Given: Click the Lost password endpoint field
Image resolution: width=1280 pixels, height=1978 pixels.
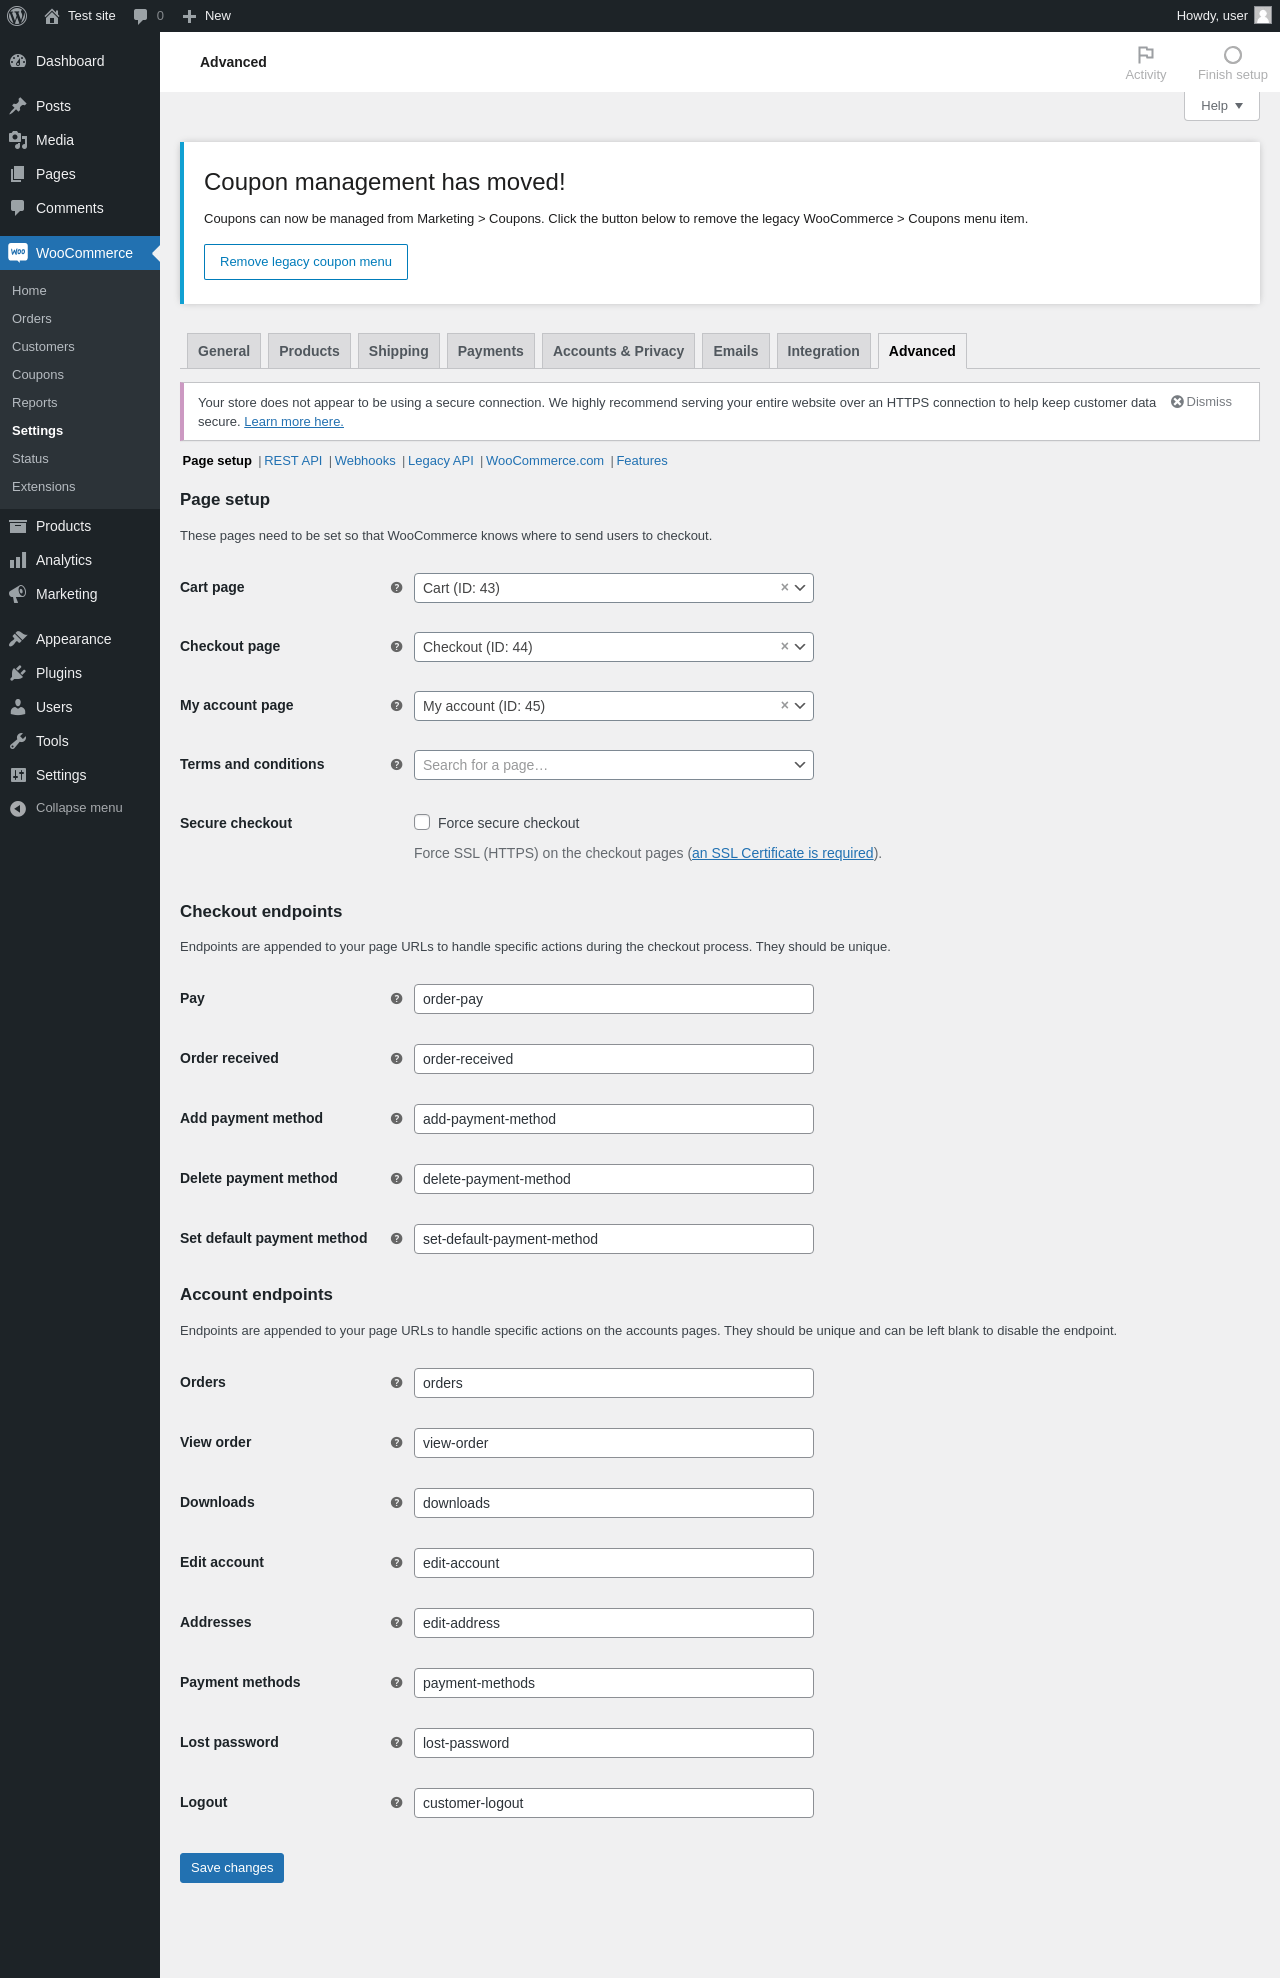Looking at the screenshot, I should click(x=614, y=1743).
